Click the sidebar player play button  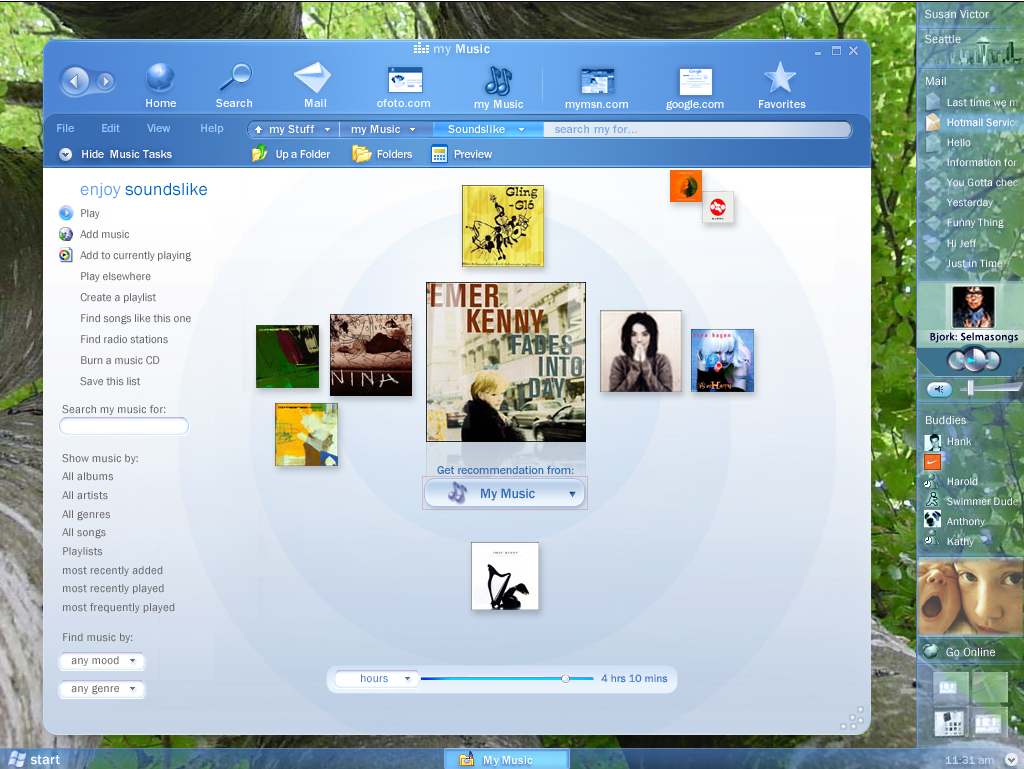973,359
